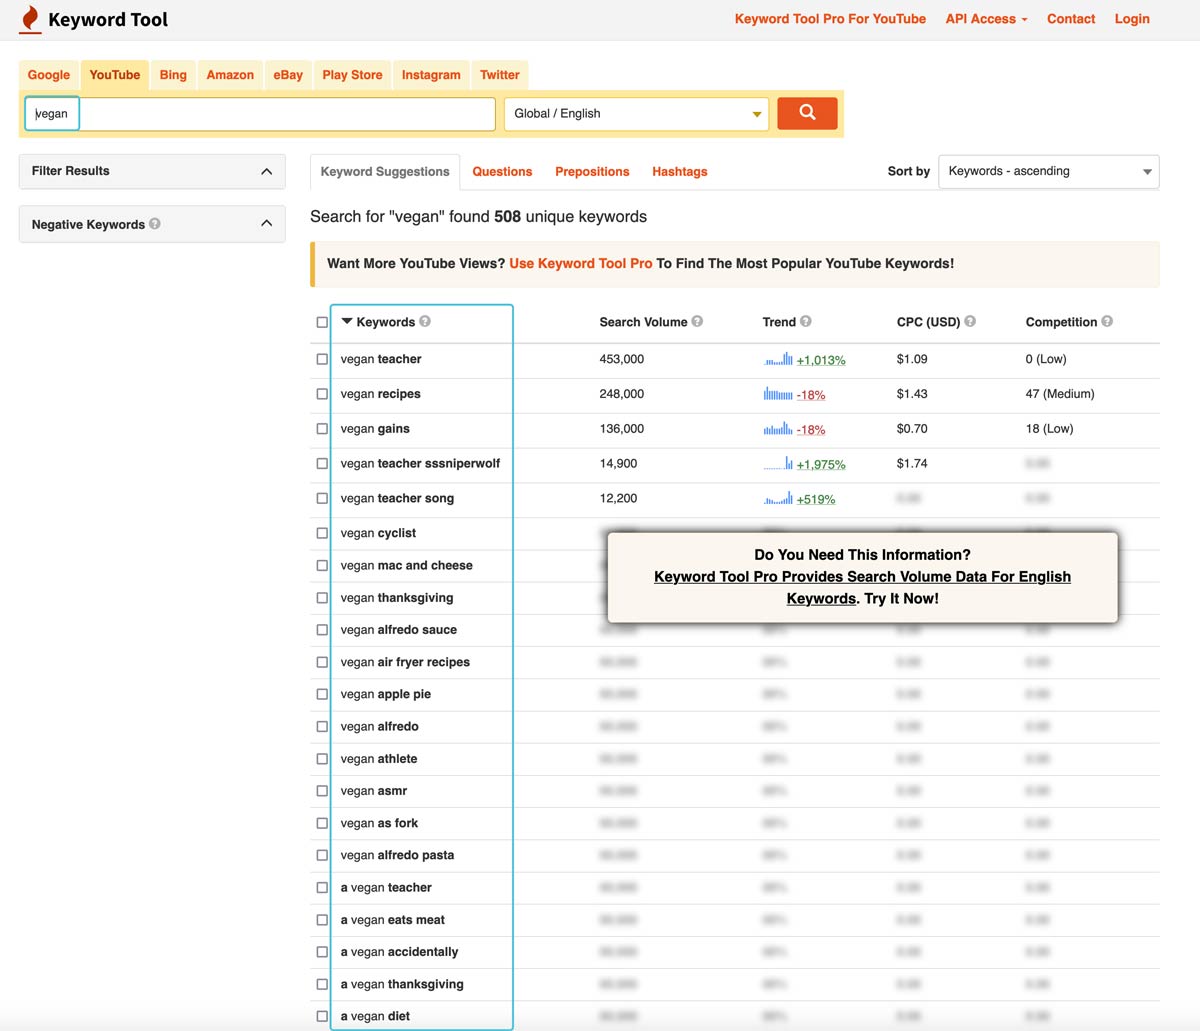The image size is (1200, 1031).
Task: Check the vegan alfredo sauce checkbox
Action: point(322,630)
